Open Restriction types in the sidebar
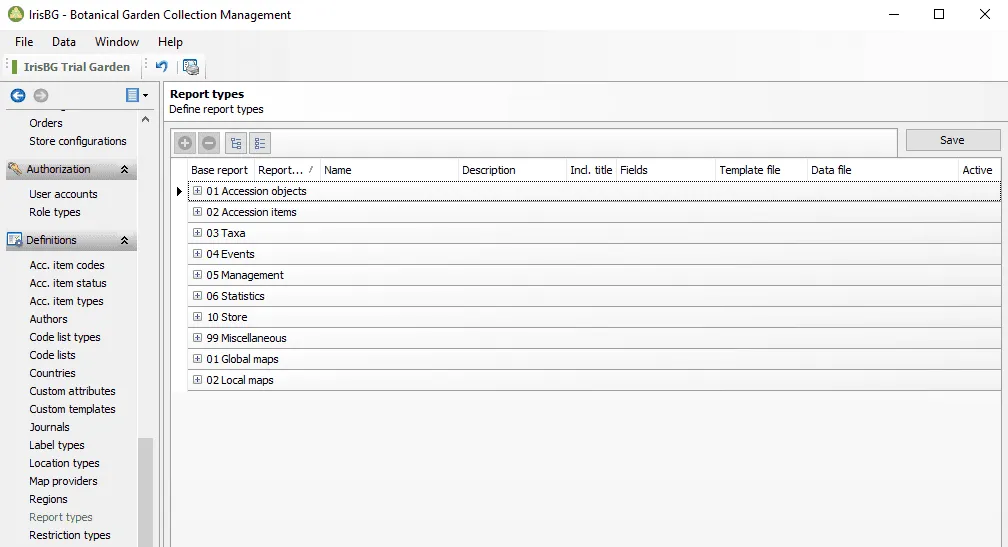Screen dimensions: 1008x547 69,535
